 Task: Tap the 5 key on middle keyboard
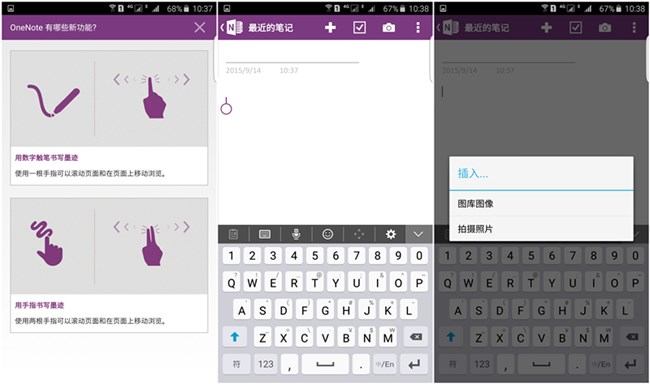point(315,256)
